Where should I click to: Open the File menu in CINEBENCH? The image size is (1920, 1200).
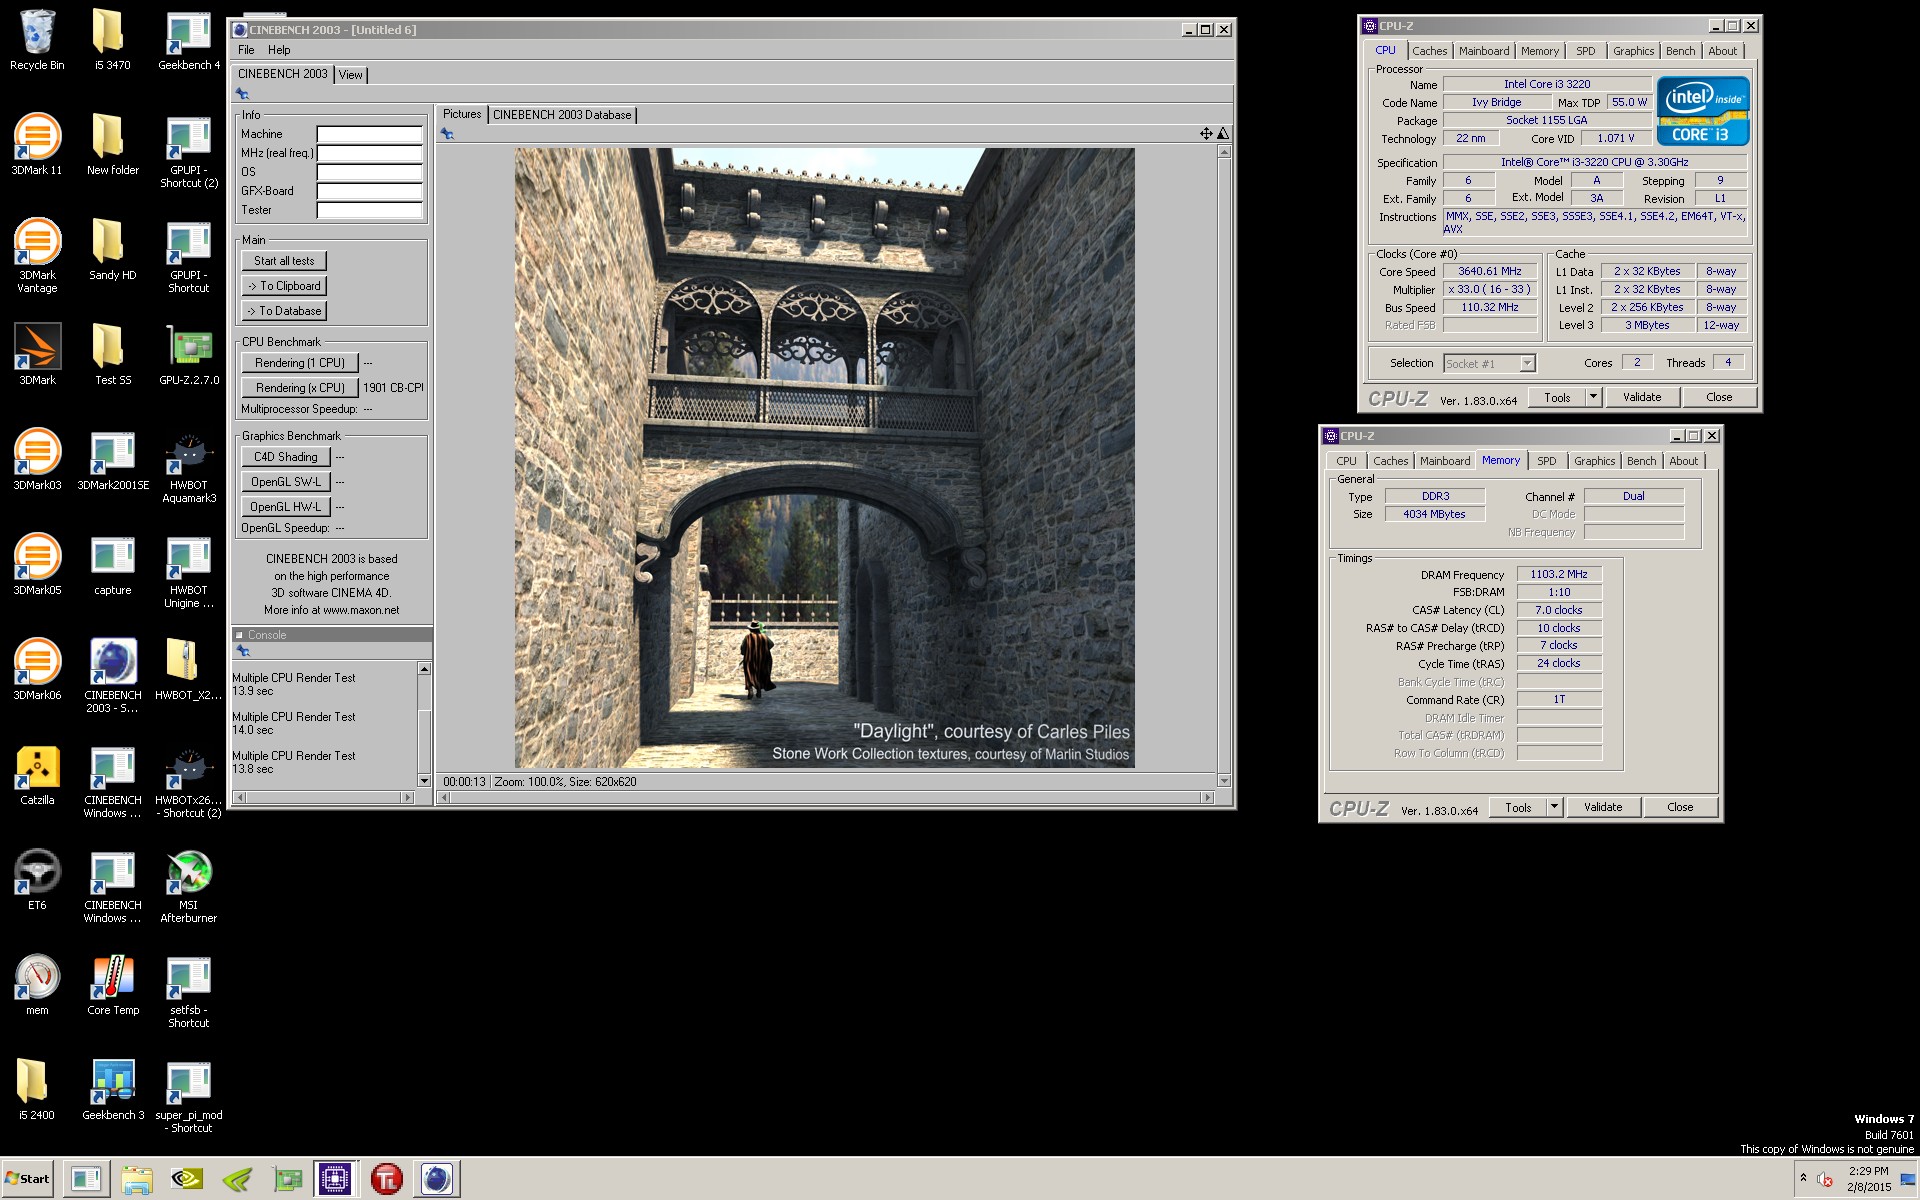(246, 50)
